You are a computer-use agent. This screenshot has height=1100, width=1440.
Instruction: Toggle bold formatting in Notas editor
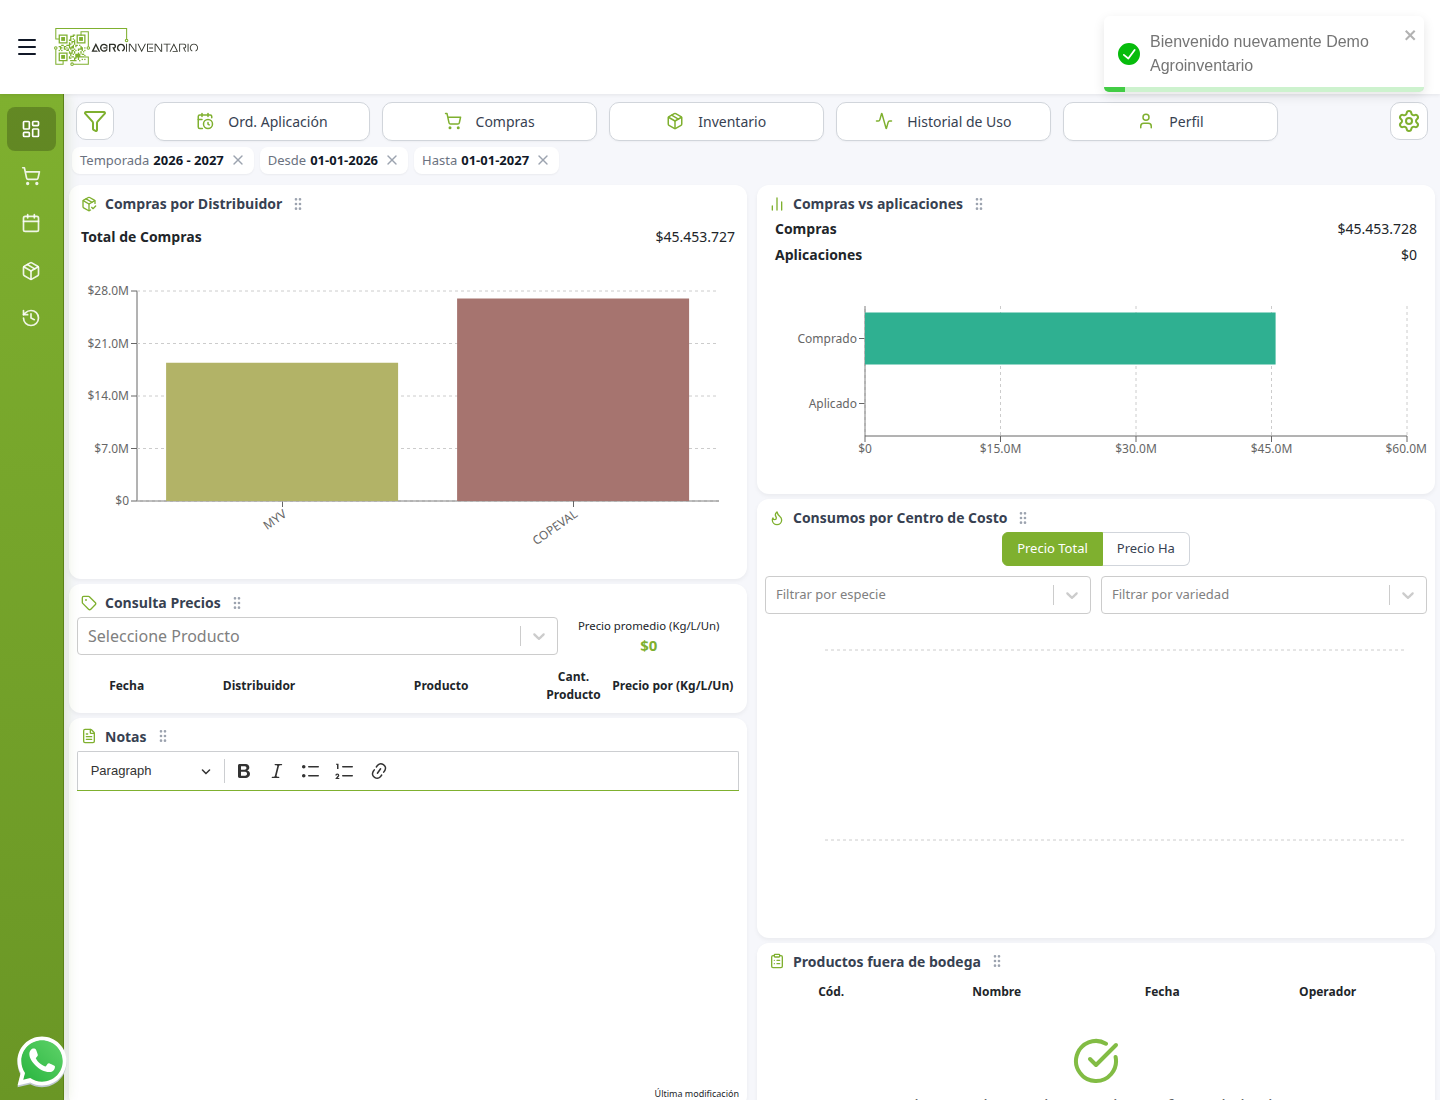coord(243,771)
